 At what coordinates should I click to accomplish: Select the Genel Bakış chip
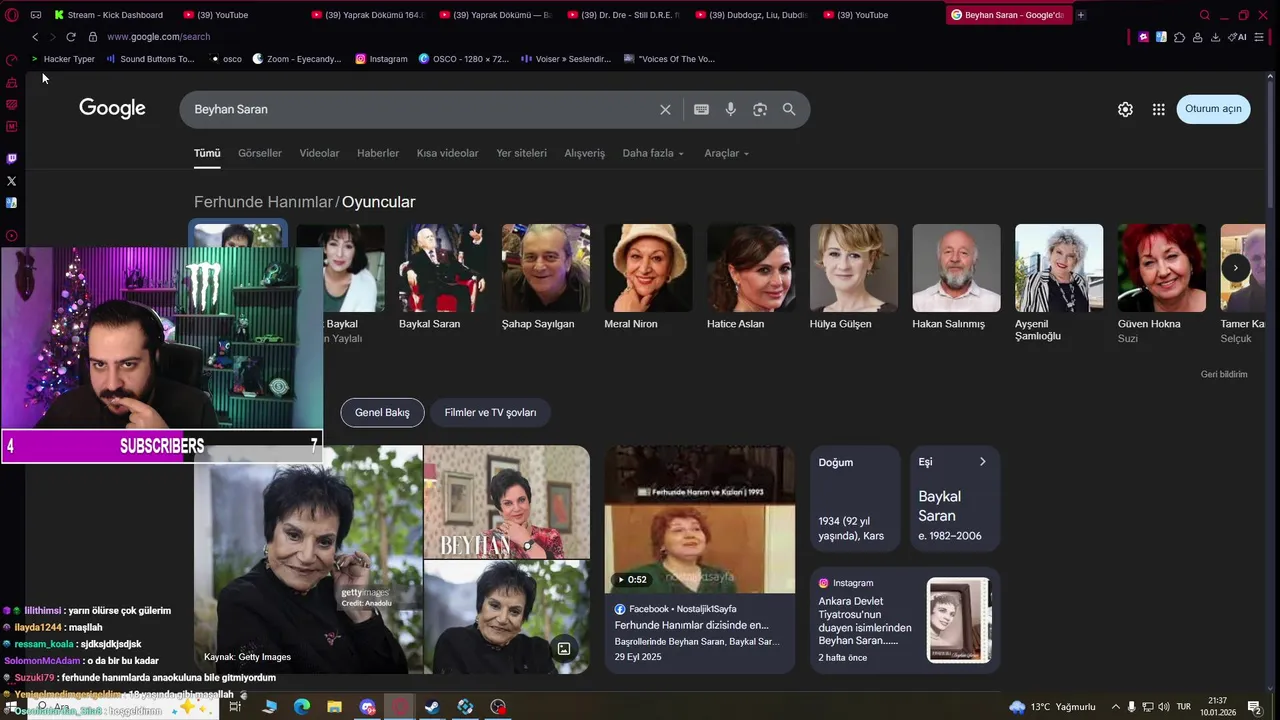382,412
